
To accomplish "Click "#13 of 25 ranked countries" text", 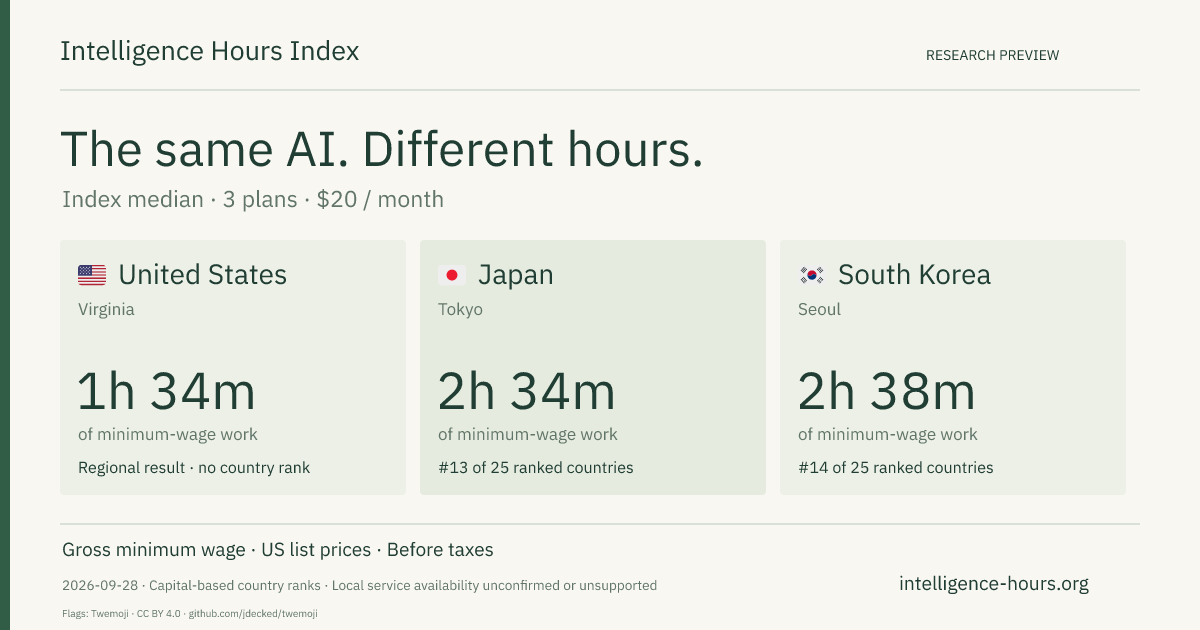I will (x=536, y=468).
